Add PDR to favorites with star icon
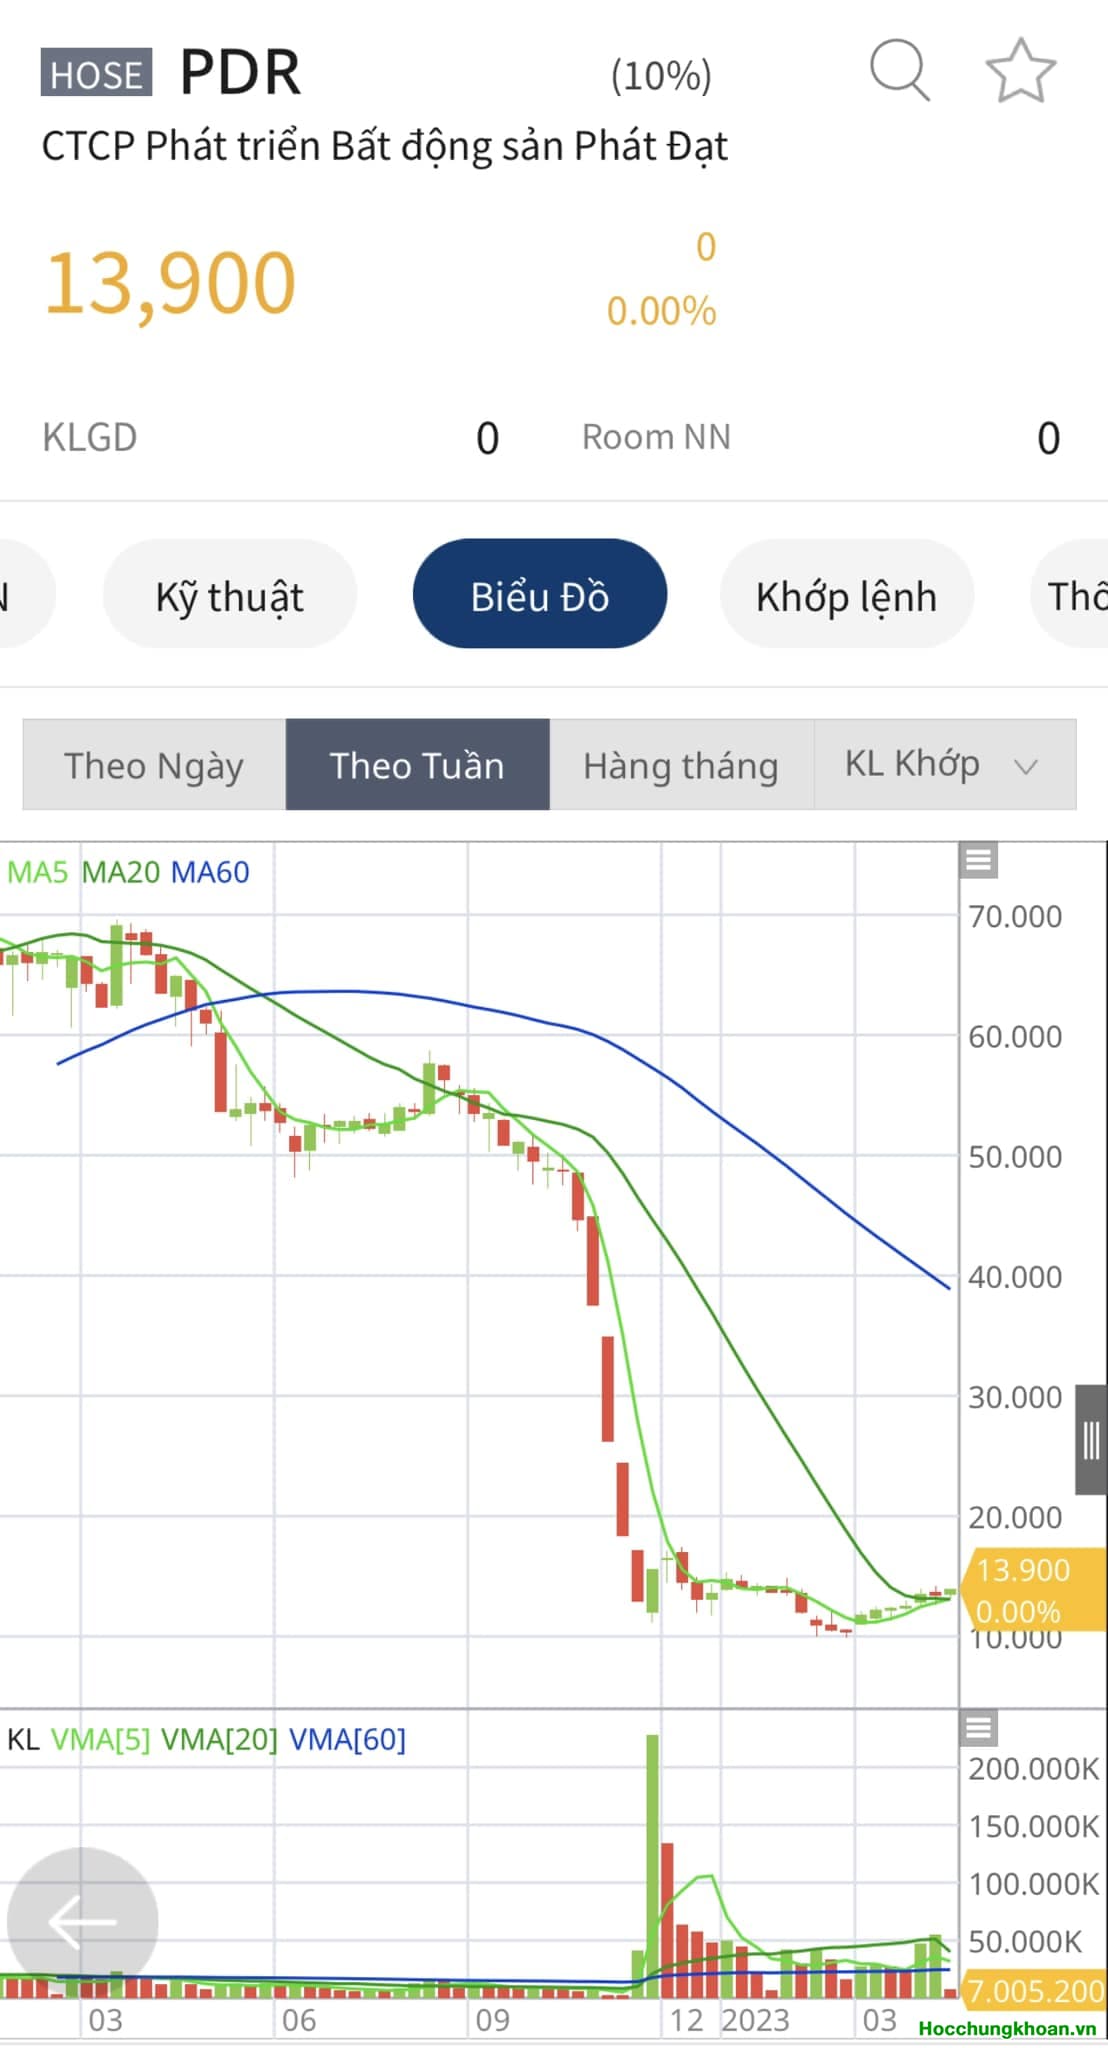This screenshot has width=1108, height=2048. (1020, 71)
